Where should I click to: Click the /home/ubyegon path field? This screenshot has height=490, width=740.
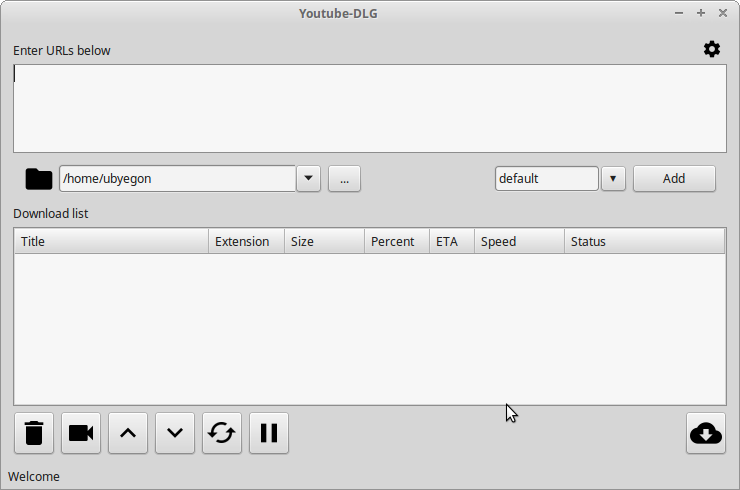tap(177, 178)
